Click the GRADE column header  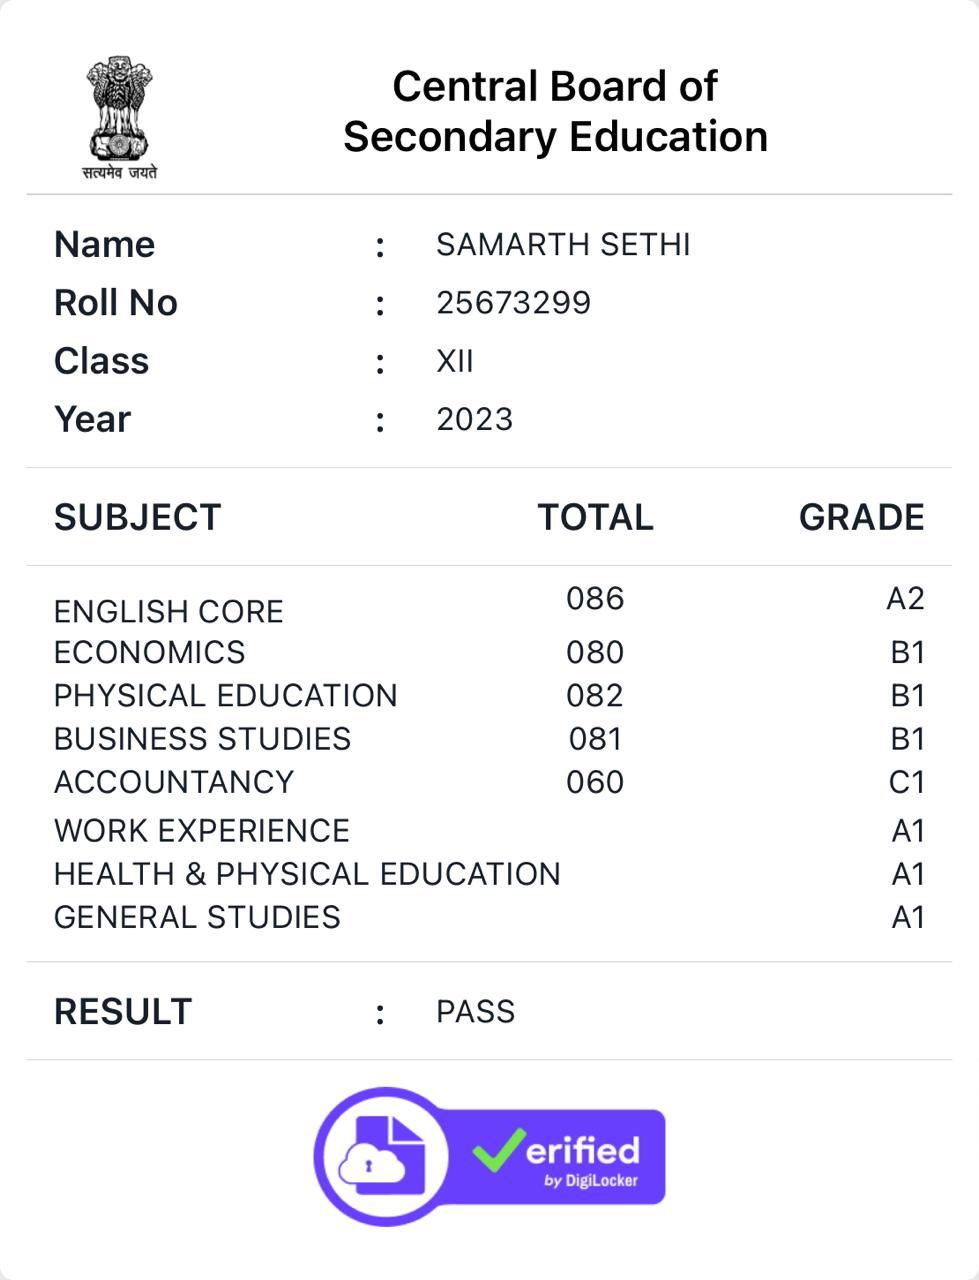(x=861, y=517)
